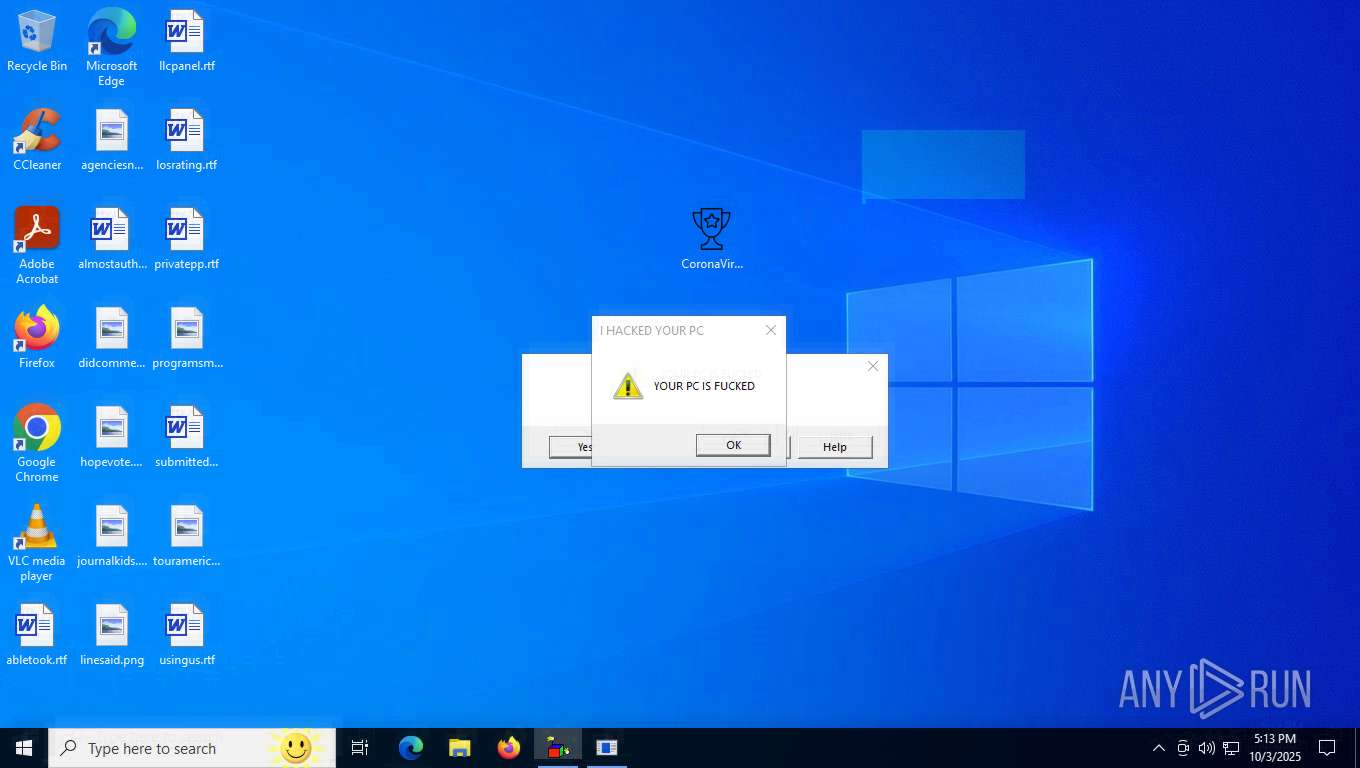Open the Recycle Bin desktop icon

coord(37,41)
